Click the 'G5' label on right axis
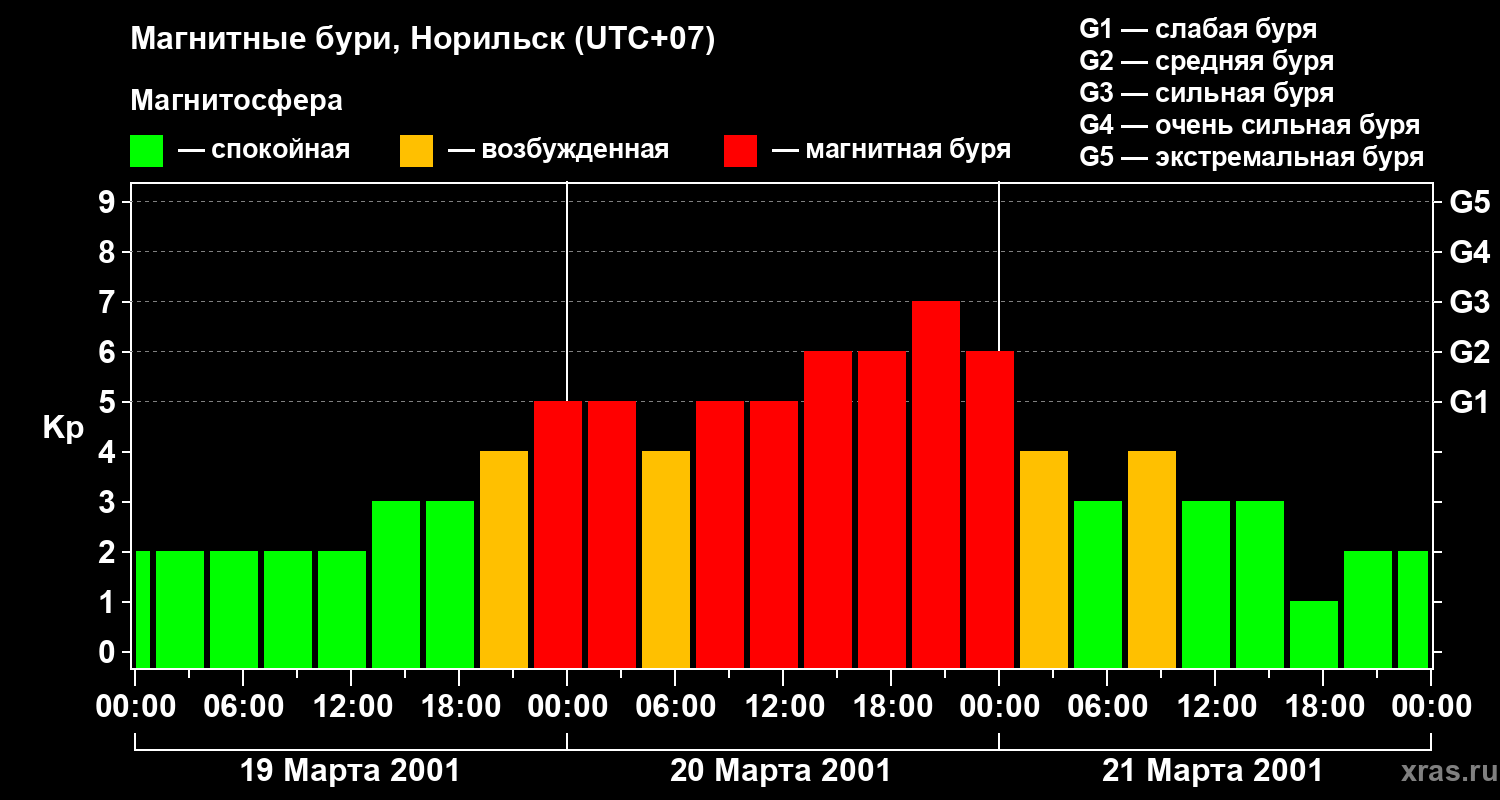Screen dimensions: 1500x800 pyautogui.click(x=1469, y=202)
